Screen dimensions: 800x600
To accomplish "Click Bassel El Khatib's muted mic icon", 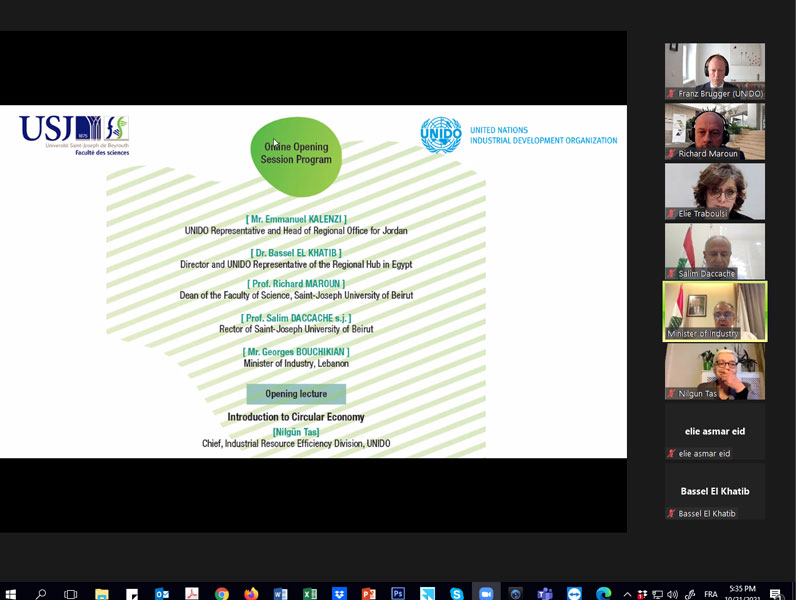I will 672,514.
